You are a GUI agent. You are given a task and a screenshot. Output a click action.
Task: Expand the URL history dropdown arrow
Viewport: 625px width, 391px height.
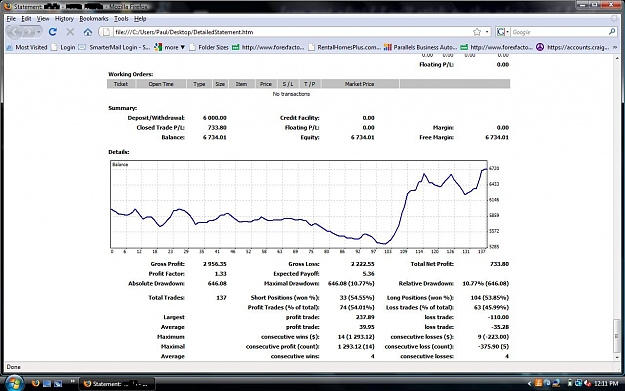click(487, 32)
